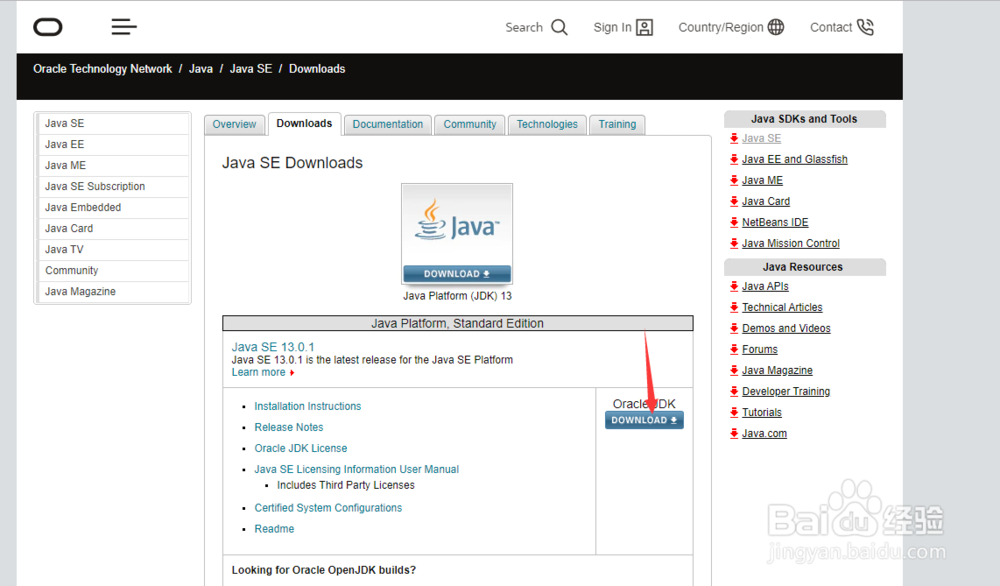Screen dimensions: 1000x586
Task: Click the Java SE breadcrumb link
Action: tap(251, 69)
